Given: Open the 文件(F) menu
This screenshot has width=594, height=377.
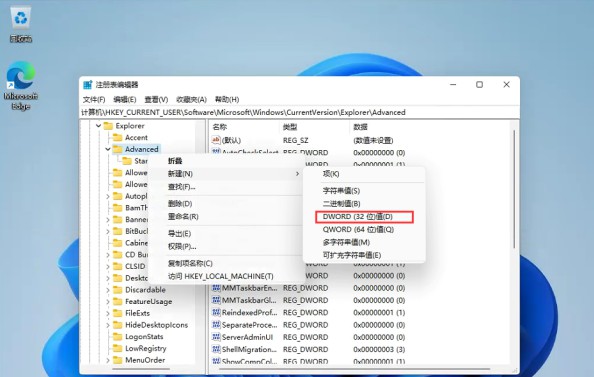Looking at the screenshot, I should [94, 100].
